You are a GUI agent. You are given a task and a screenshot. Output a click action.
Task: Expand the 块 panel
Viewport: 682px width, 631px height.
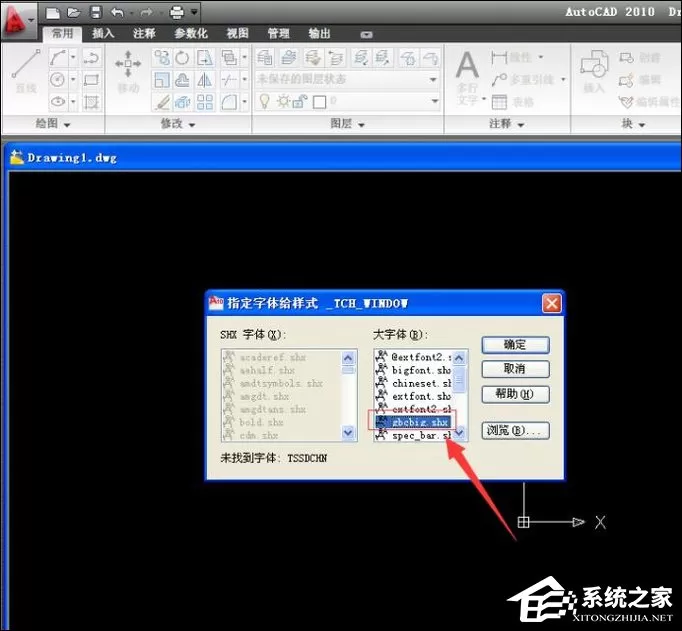tap(632, 124)
